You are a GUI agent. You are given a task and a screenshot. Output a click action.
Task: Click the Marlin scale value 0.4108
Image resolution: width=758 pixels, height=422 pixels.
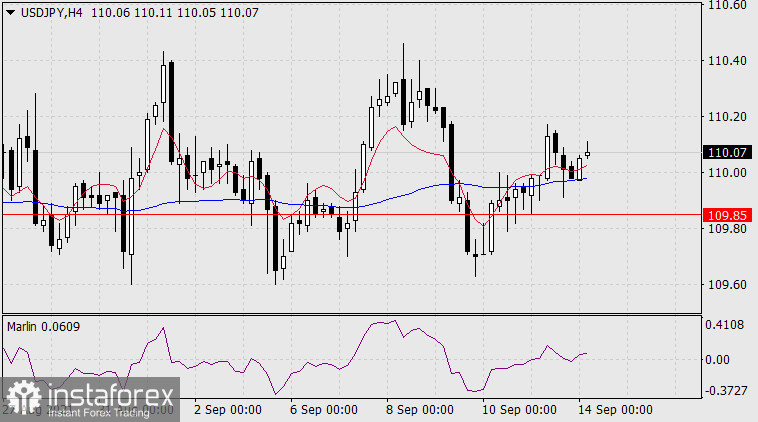pyautogui.click(x=725, y=325)
